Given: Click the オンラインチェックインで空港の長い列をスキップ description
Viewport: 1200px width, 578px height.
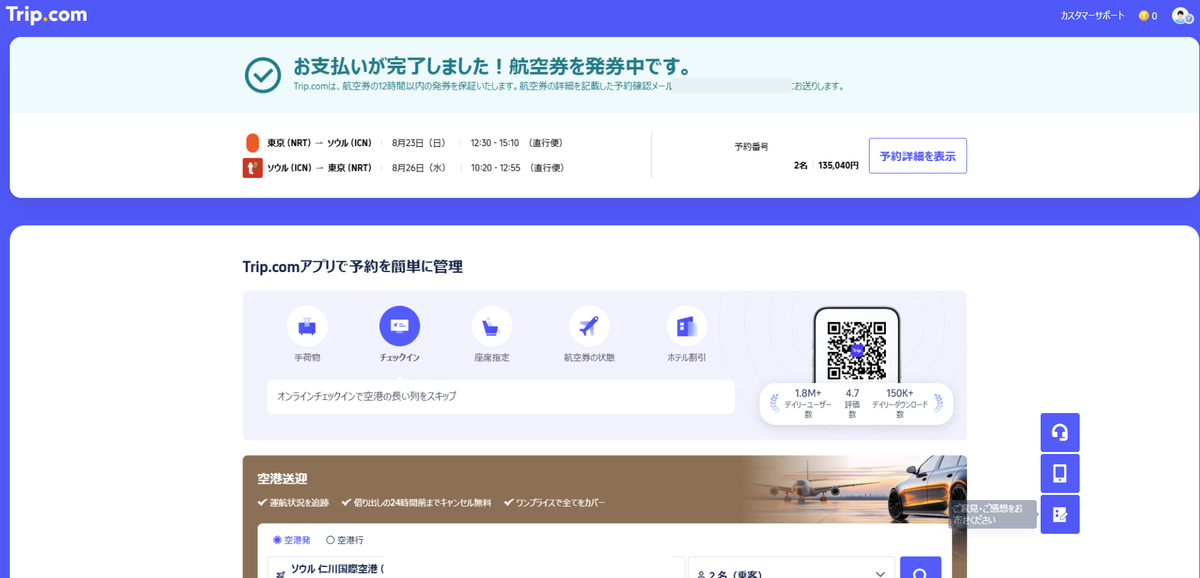Looking at the screenshot, I should (366, 396).
